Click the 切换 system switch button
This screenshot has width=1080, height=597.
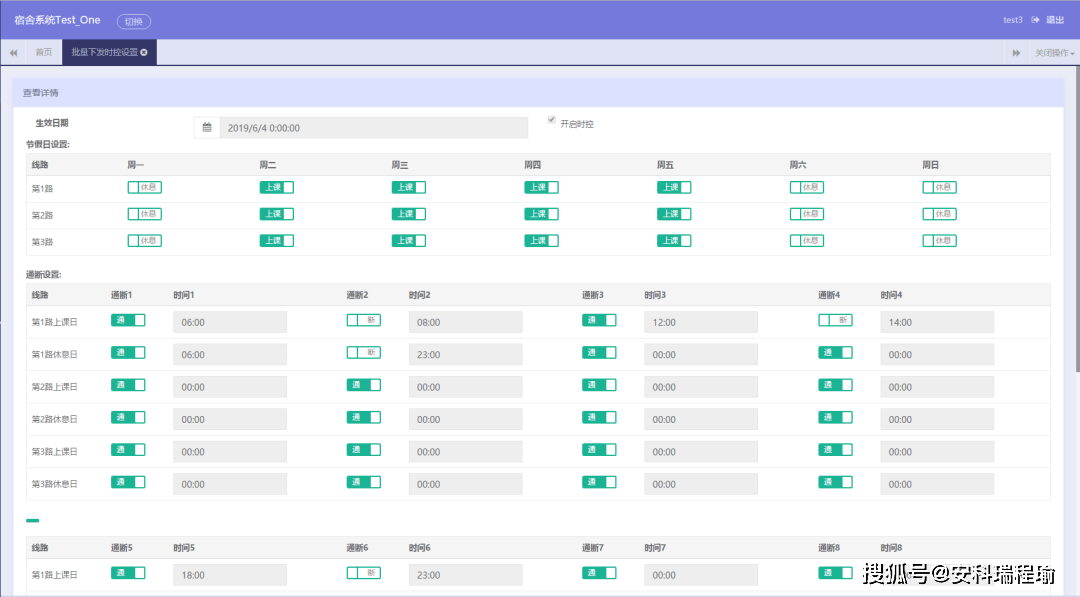(134, 21)
